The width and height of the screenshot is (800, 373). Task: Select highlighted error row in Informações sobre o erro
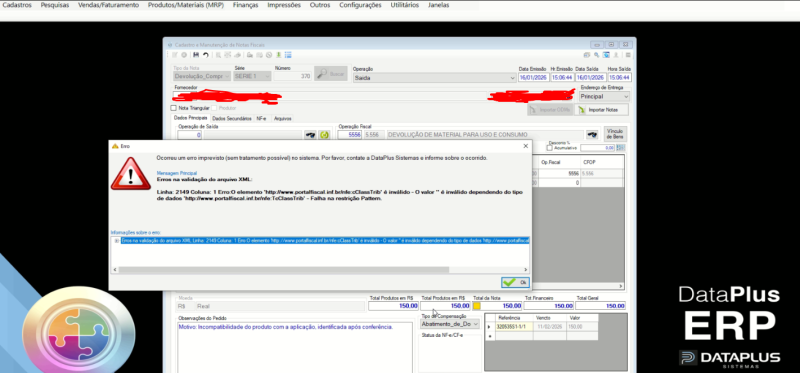tap(325, 240)
